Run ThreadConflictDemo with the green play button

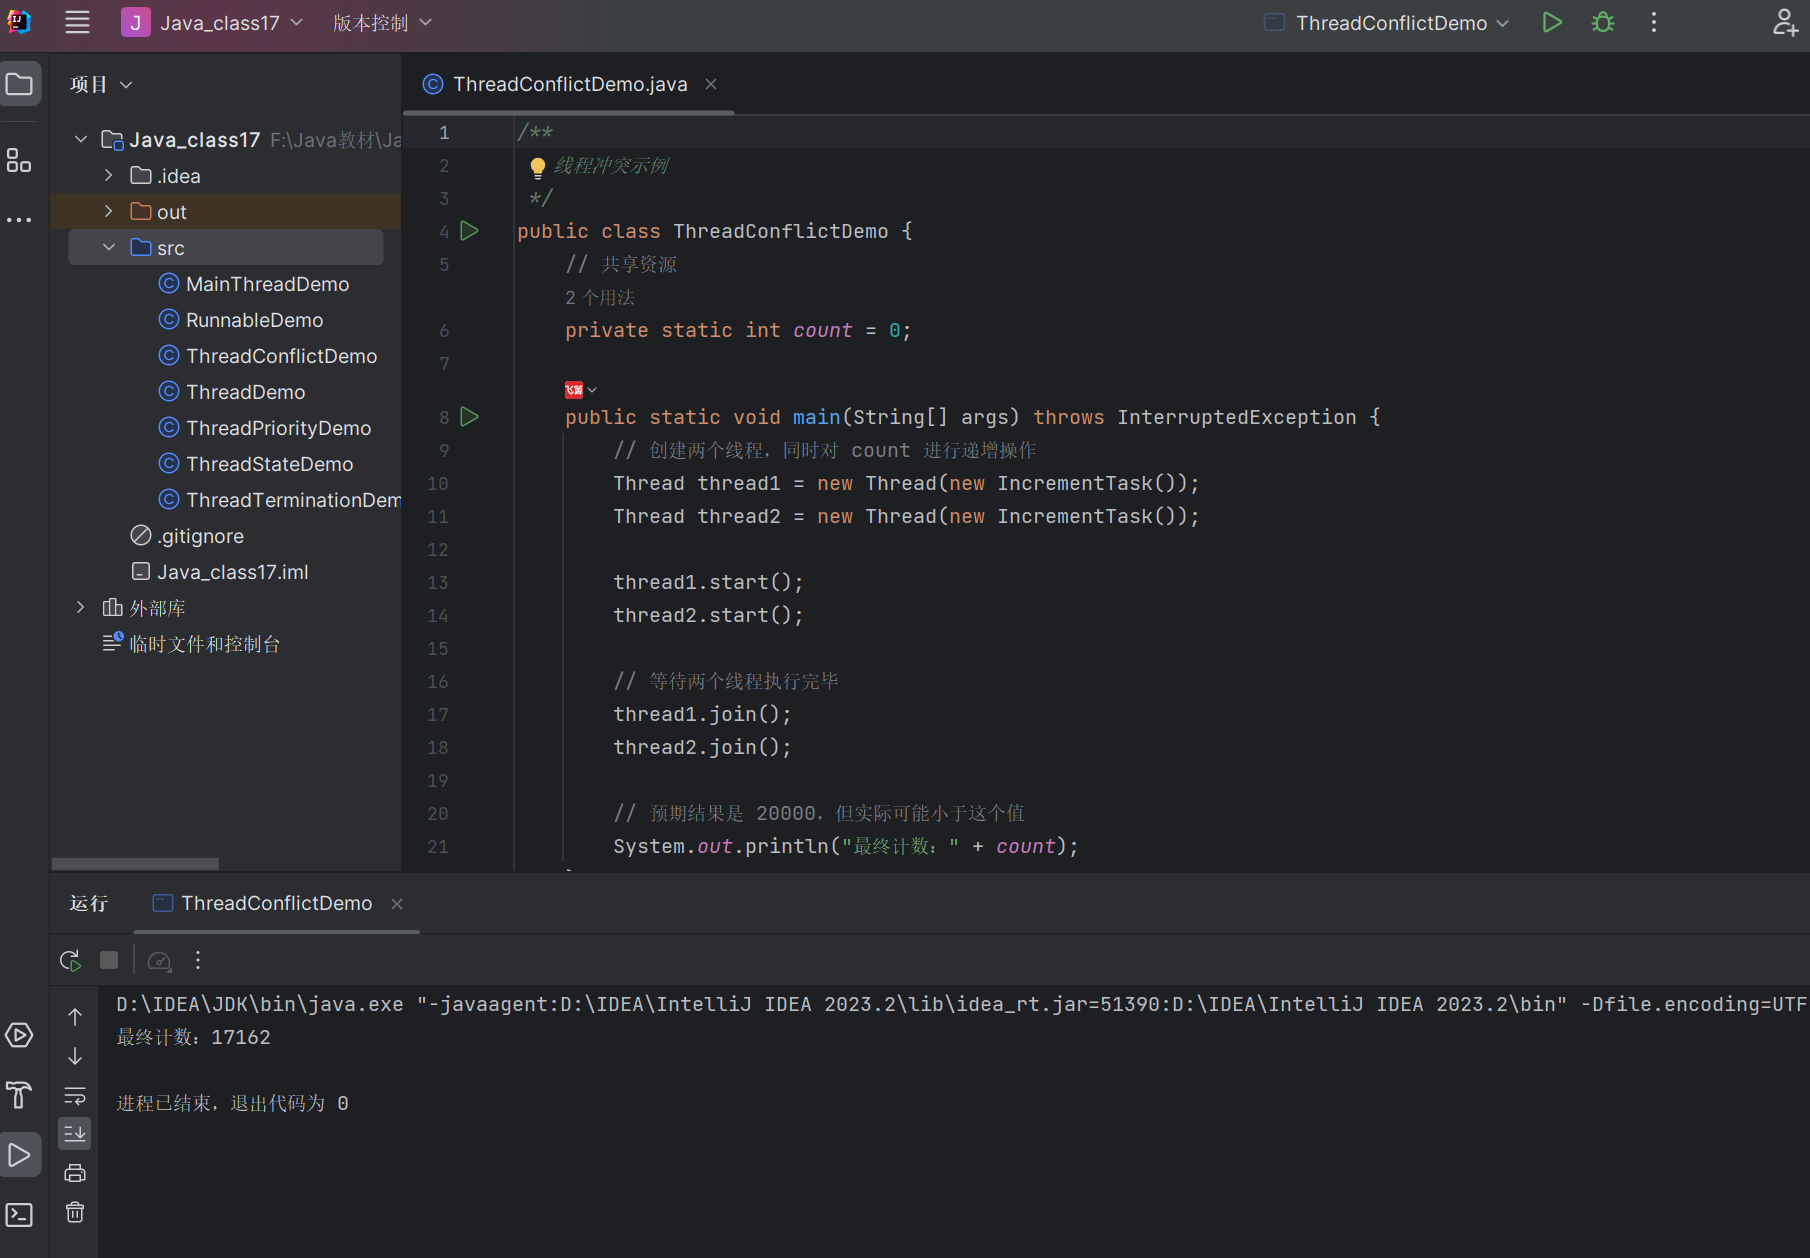click(1551, 23)
